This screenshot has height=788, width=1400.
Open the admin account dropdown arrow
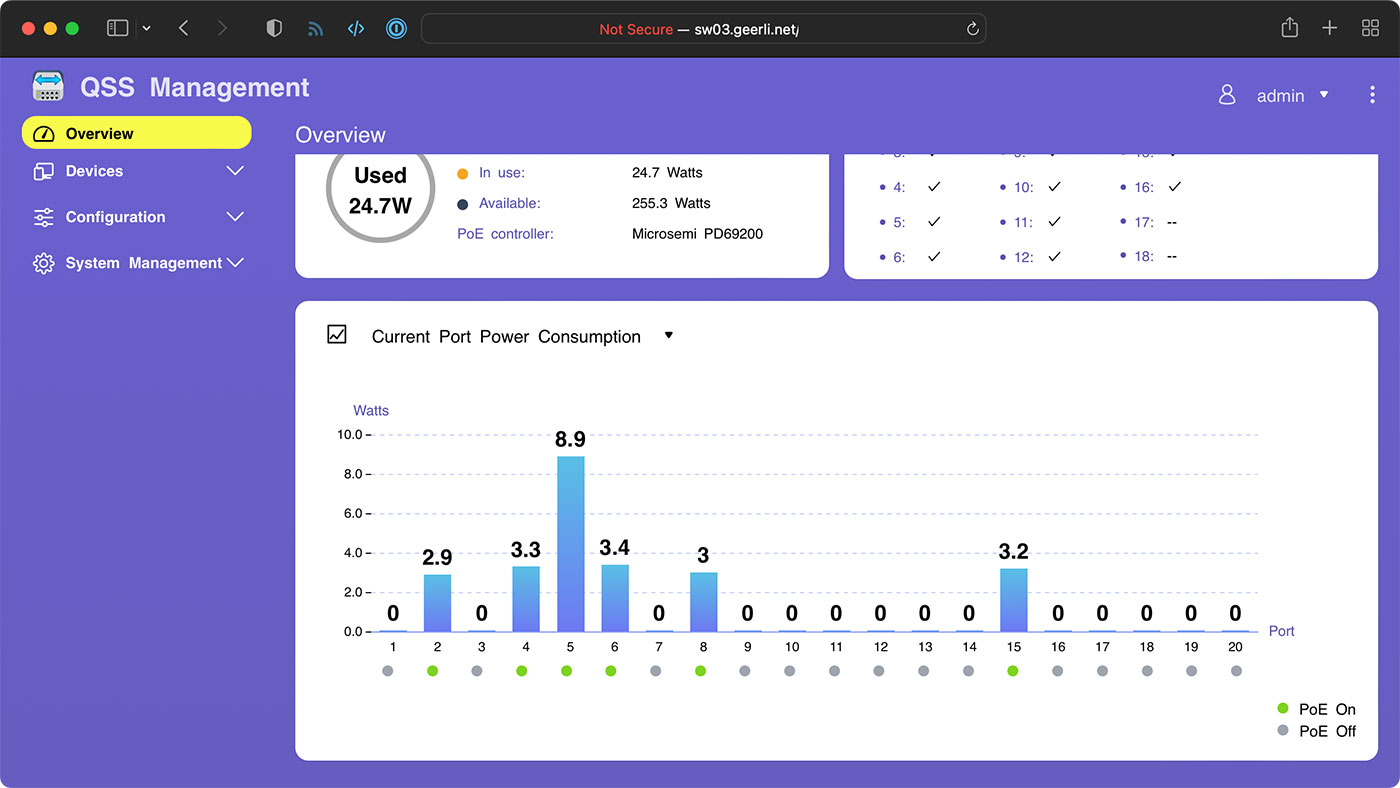(x=1324, y=95)
